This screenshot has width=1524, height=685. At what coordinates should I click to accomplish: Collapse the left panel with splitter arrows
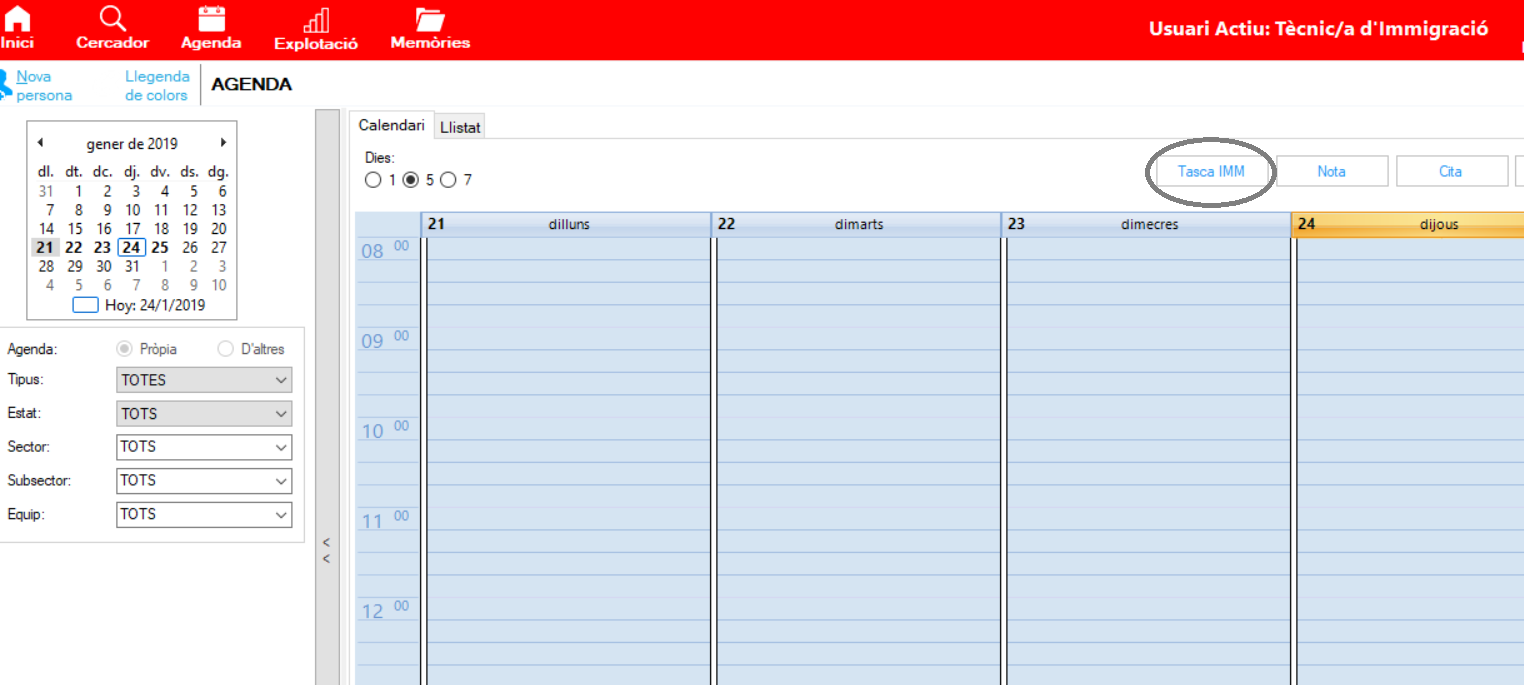click(x=326, y=550)
